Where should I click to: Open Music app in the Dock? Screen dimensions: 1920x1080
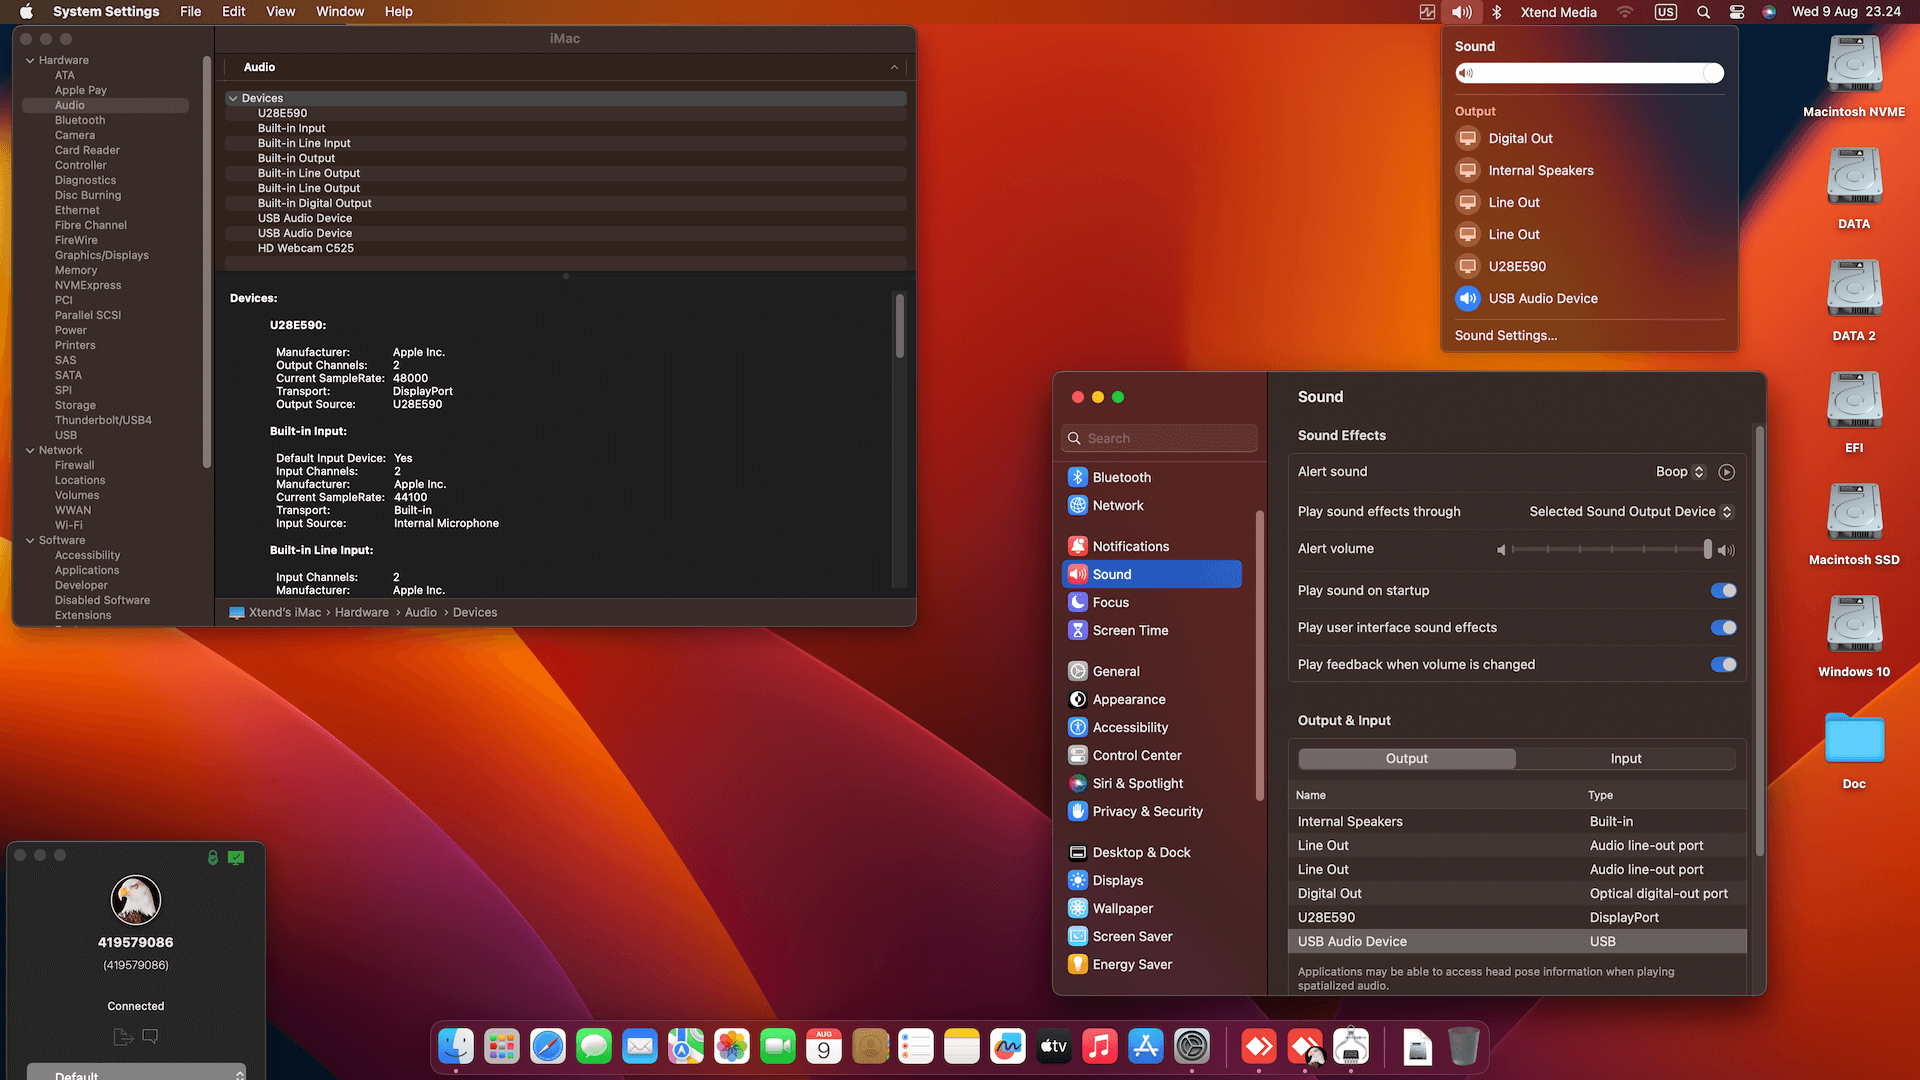(1100, 1047)
